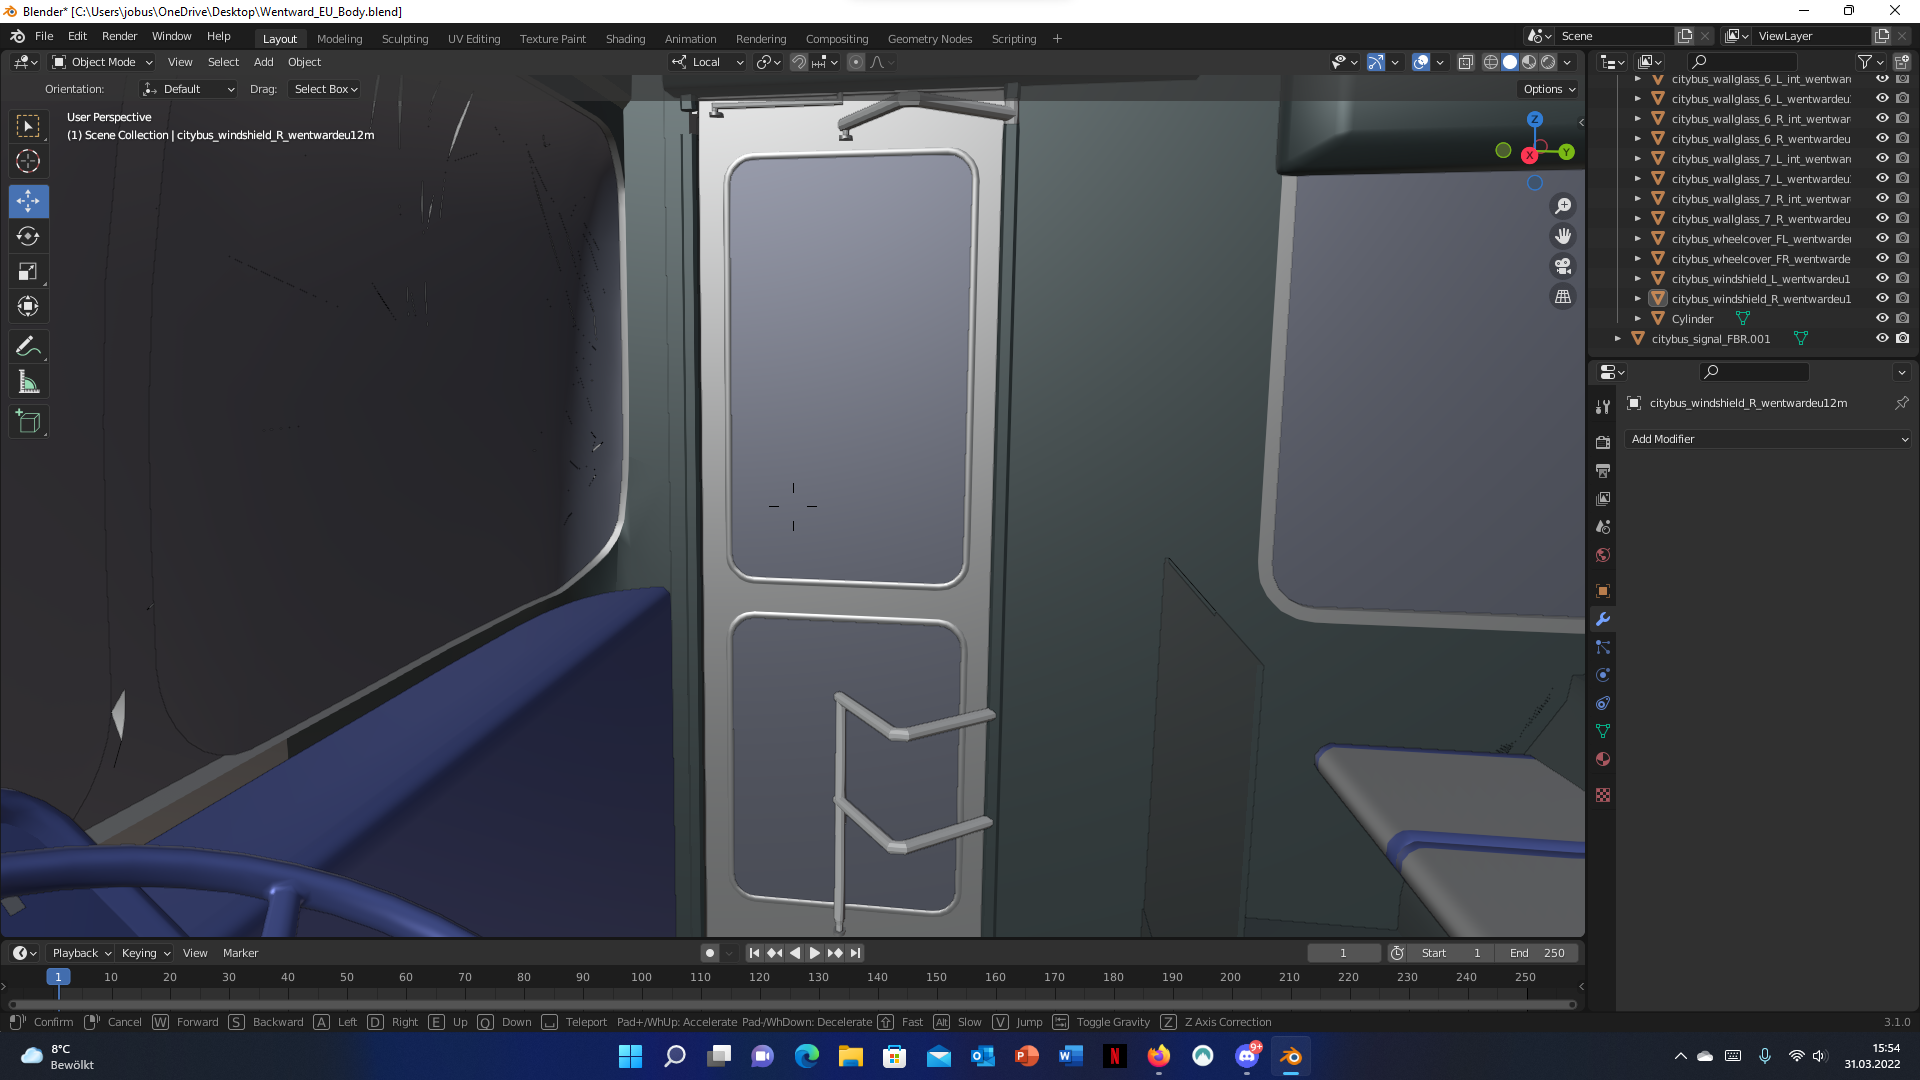
Task: Toggle X-ray display in viewport header
Action: [x=1465, y=62]
